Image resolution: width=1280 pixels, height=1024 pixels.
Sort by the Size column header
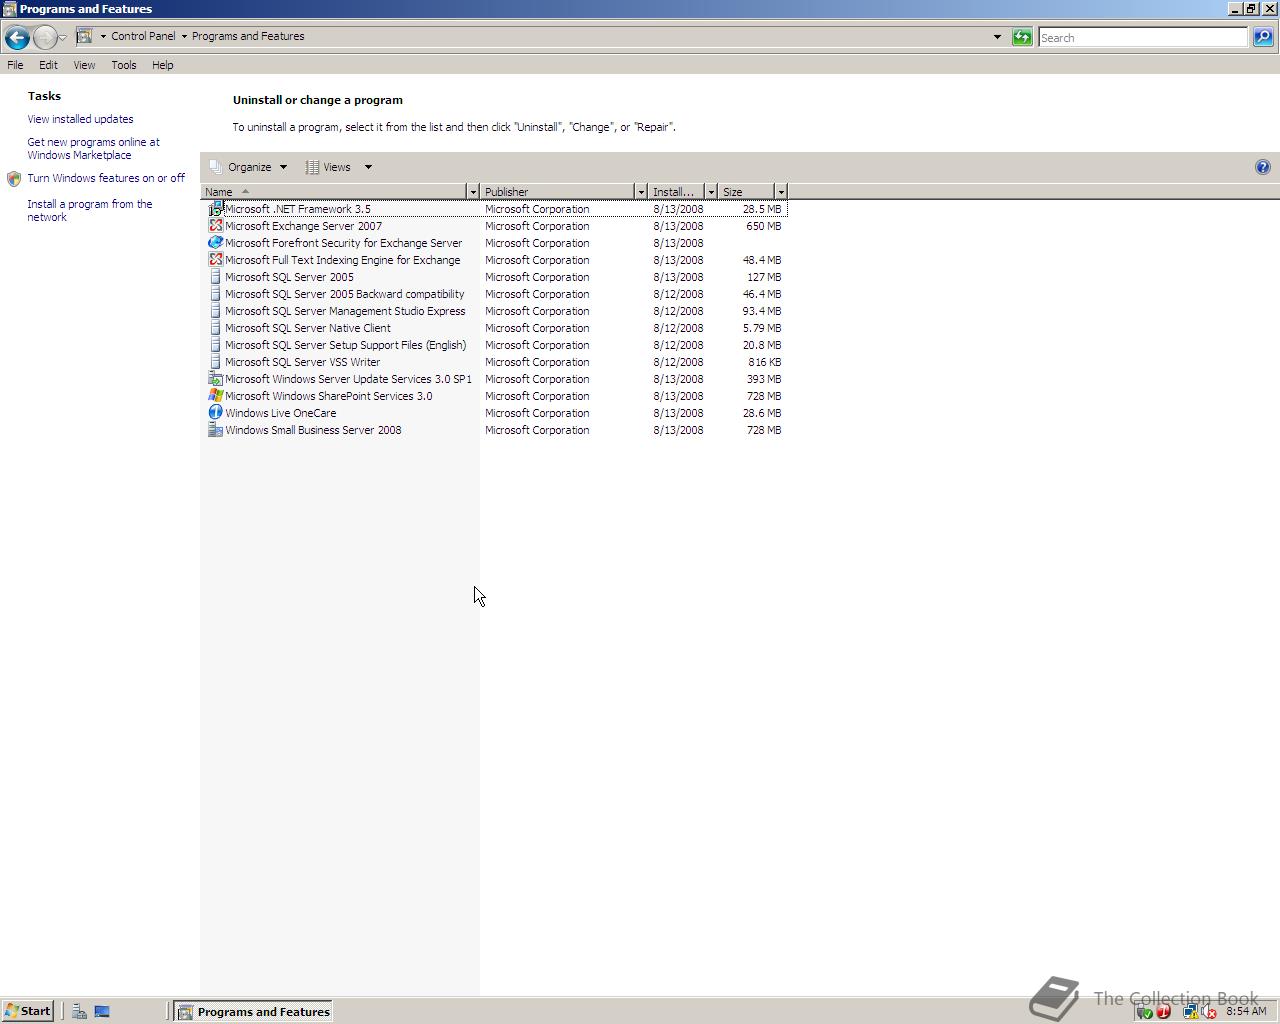pos(746,191)
